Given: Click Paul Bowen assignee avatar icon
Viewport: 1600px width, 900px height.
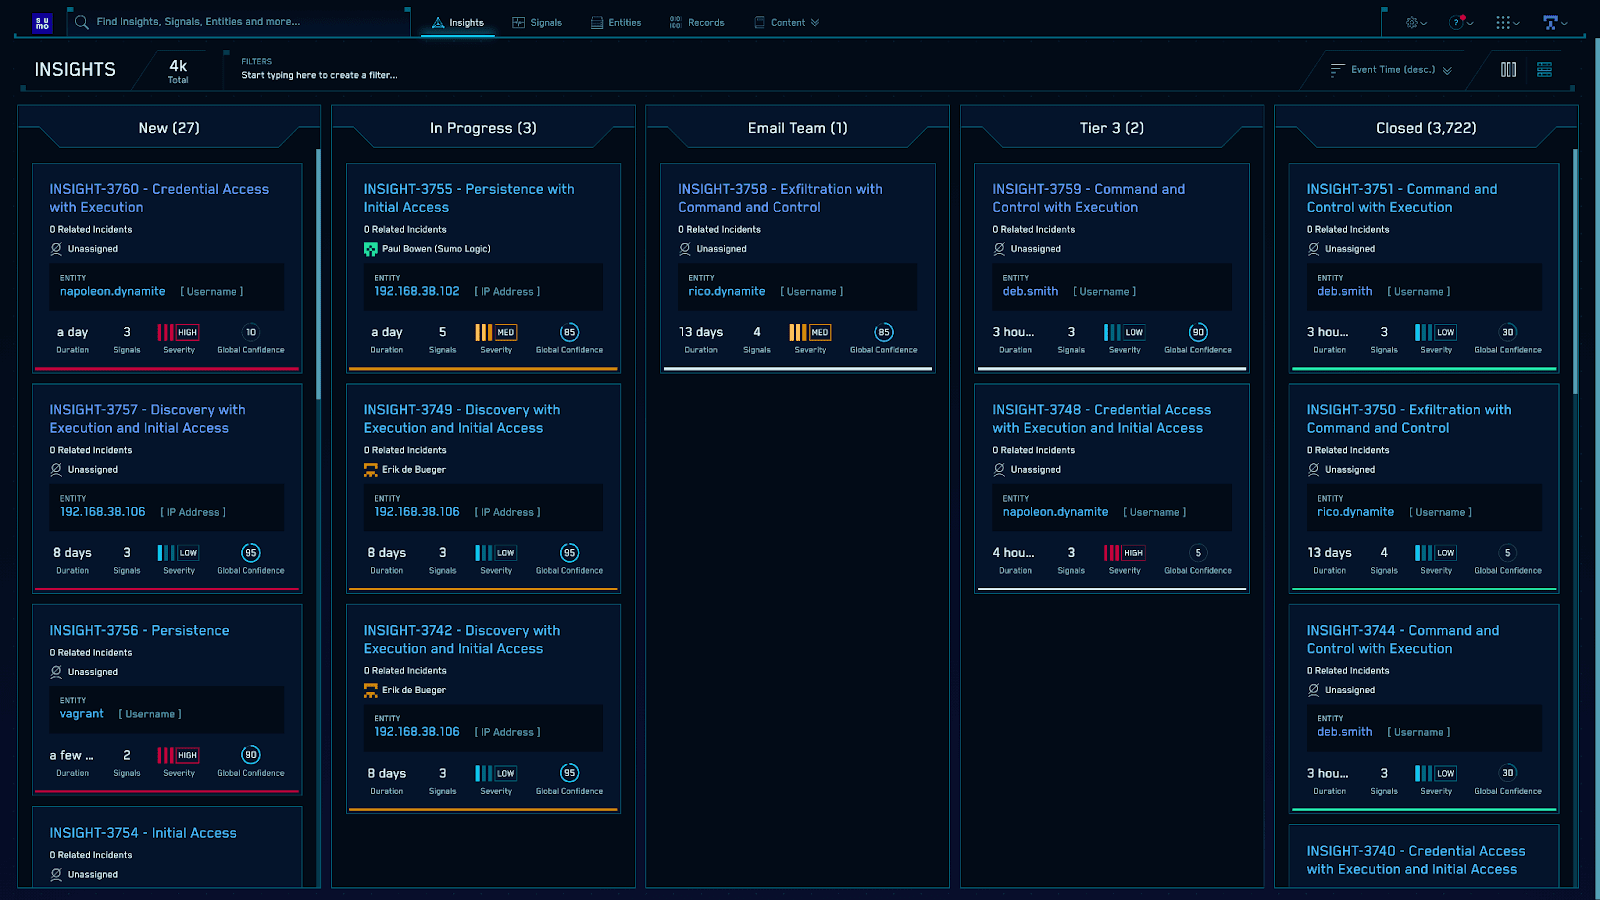Looking at the screenshot, I should [x=370, y=249].
